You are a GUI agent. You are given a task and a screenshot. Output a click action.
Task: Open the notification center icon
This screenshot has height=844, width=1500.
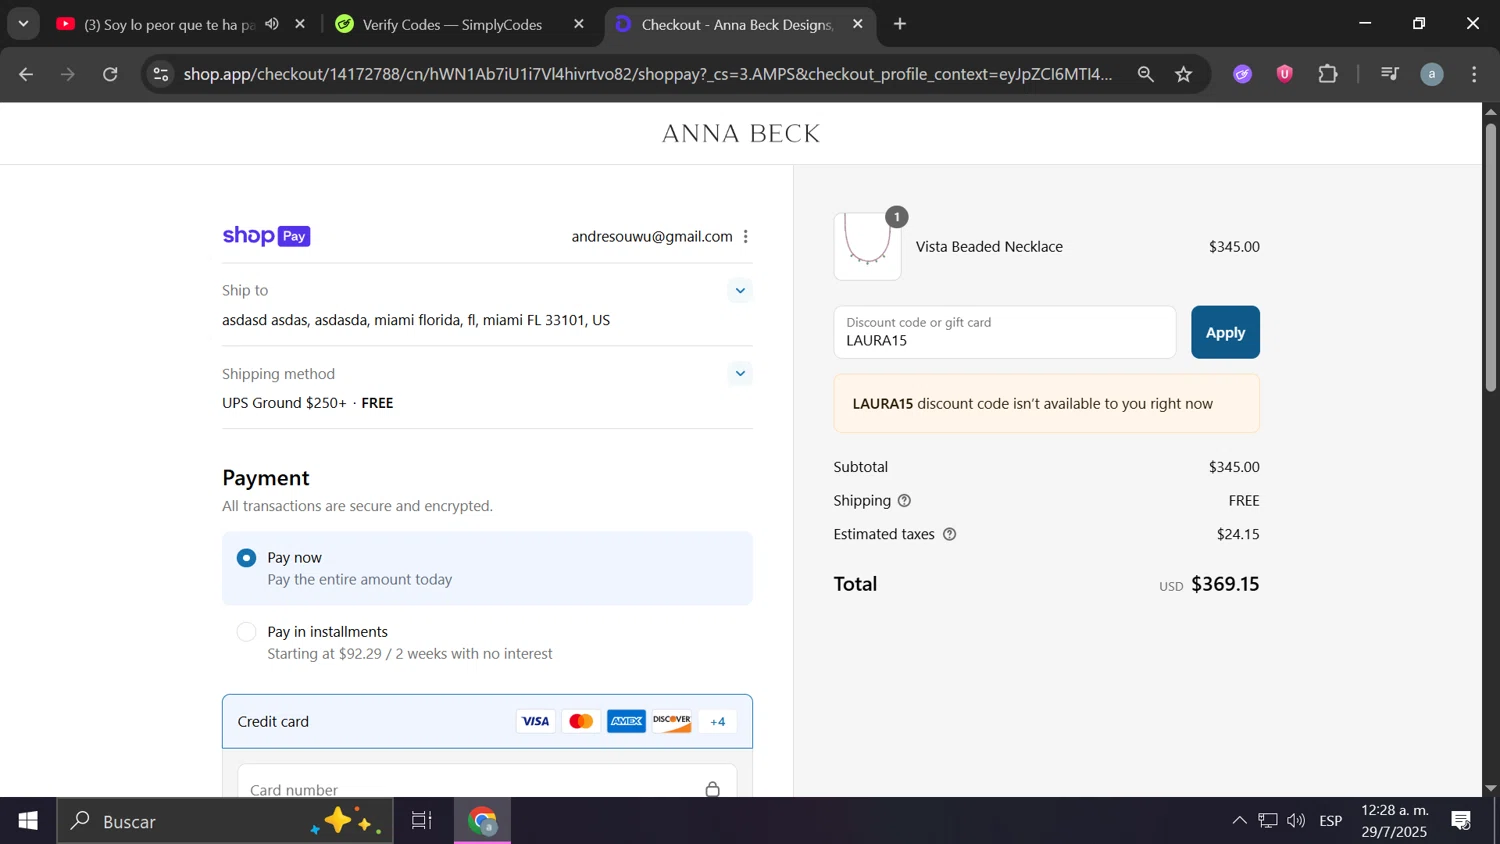(x=1461, y=821)
